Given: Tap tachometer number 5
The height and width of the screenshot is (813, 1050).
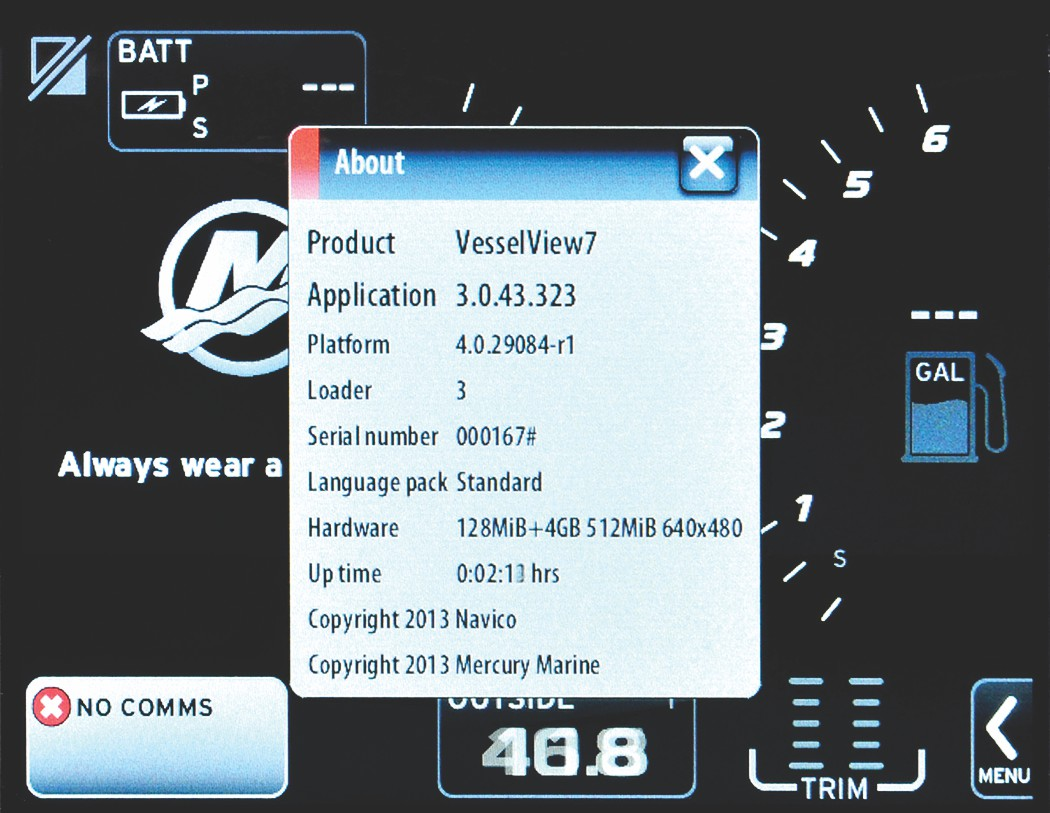Looking at the screenshot, I should pos(857,183).
